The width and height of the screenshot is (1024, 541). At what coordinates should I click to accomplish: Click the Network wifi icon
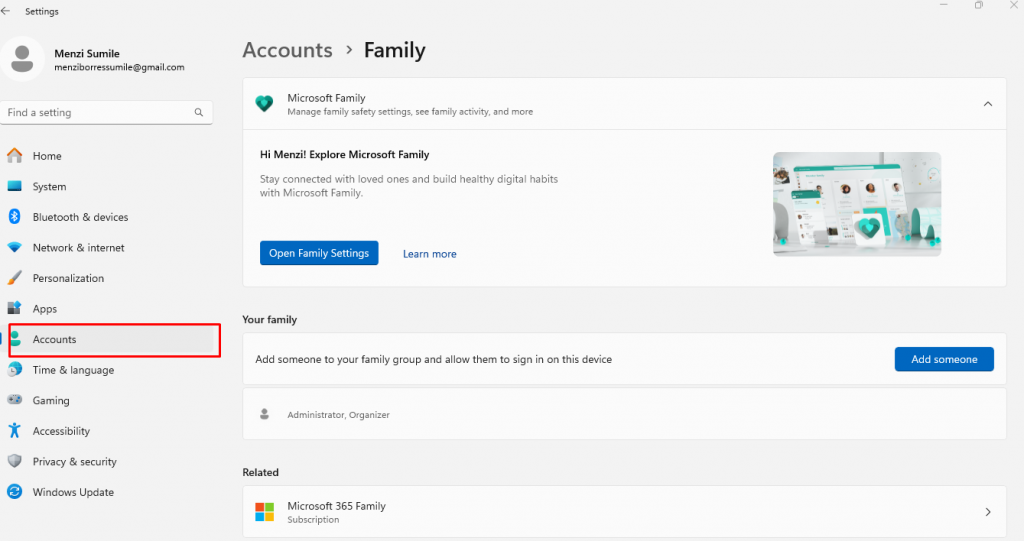[x=14, y=248]
